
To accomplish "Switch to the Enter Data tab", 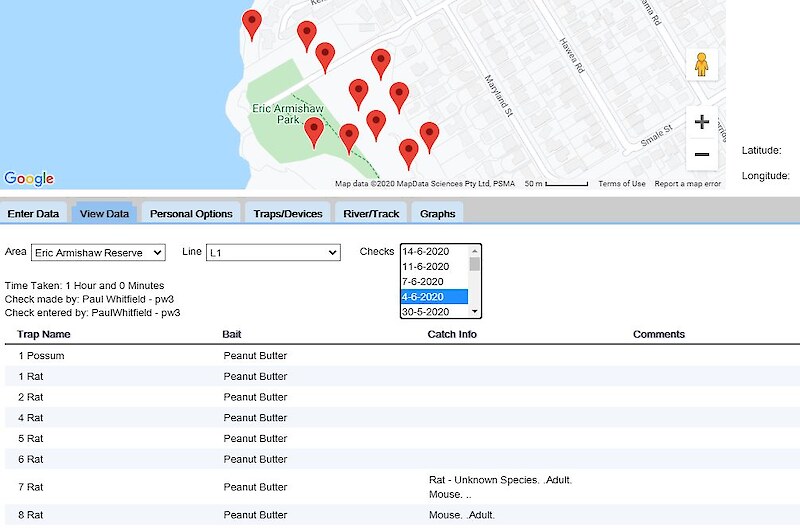I will [33, 214].
